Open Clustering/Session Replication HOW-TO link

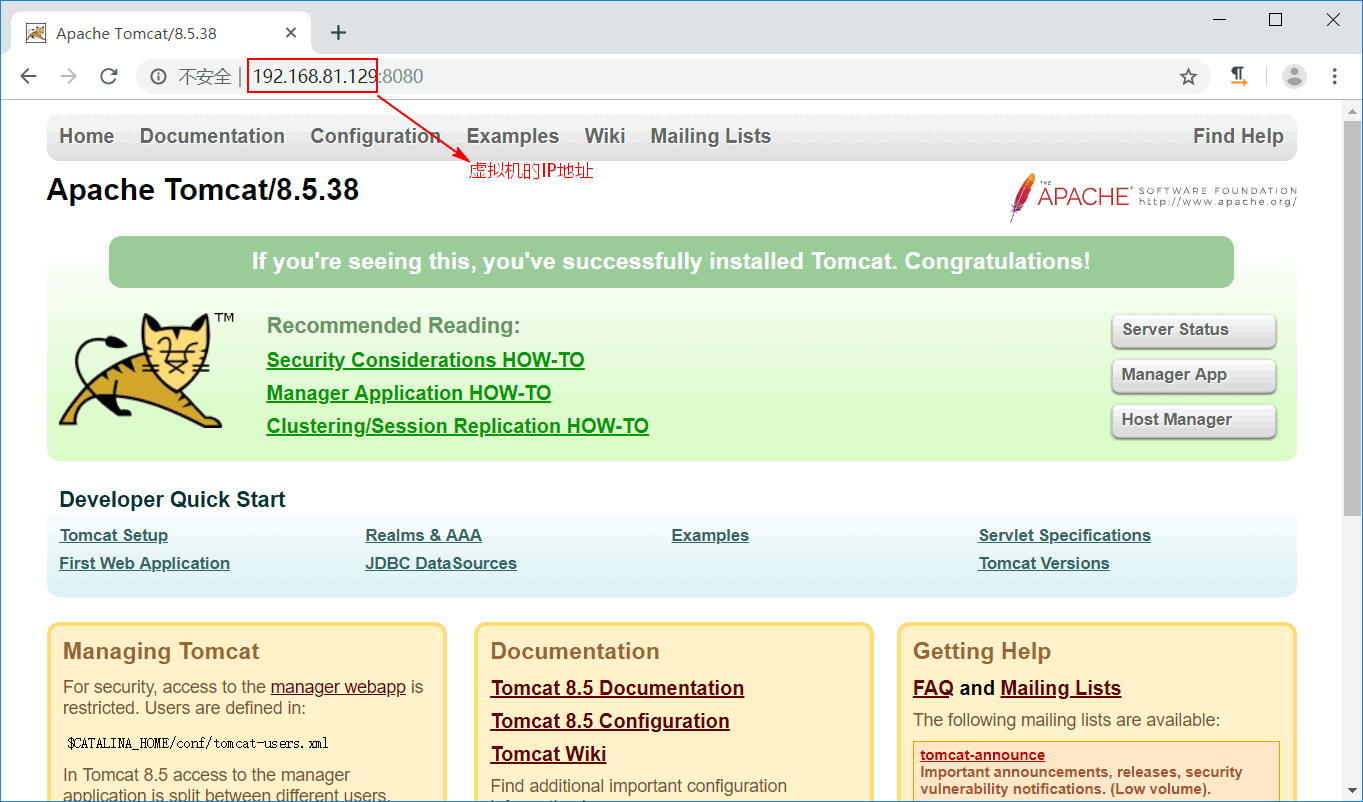point(458,426)
